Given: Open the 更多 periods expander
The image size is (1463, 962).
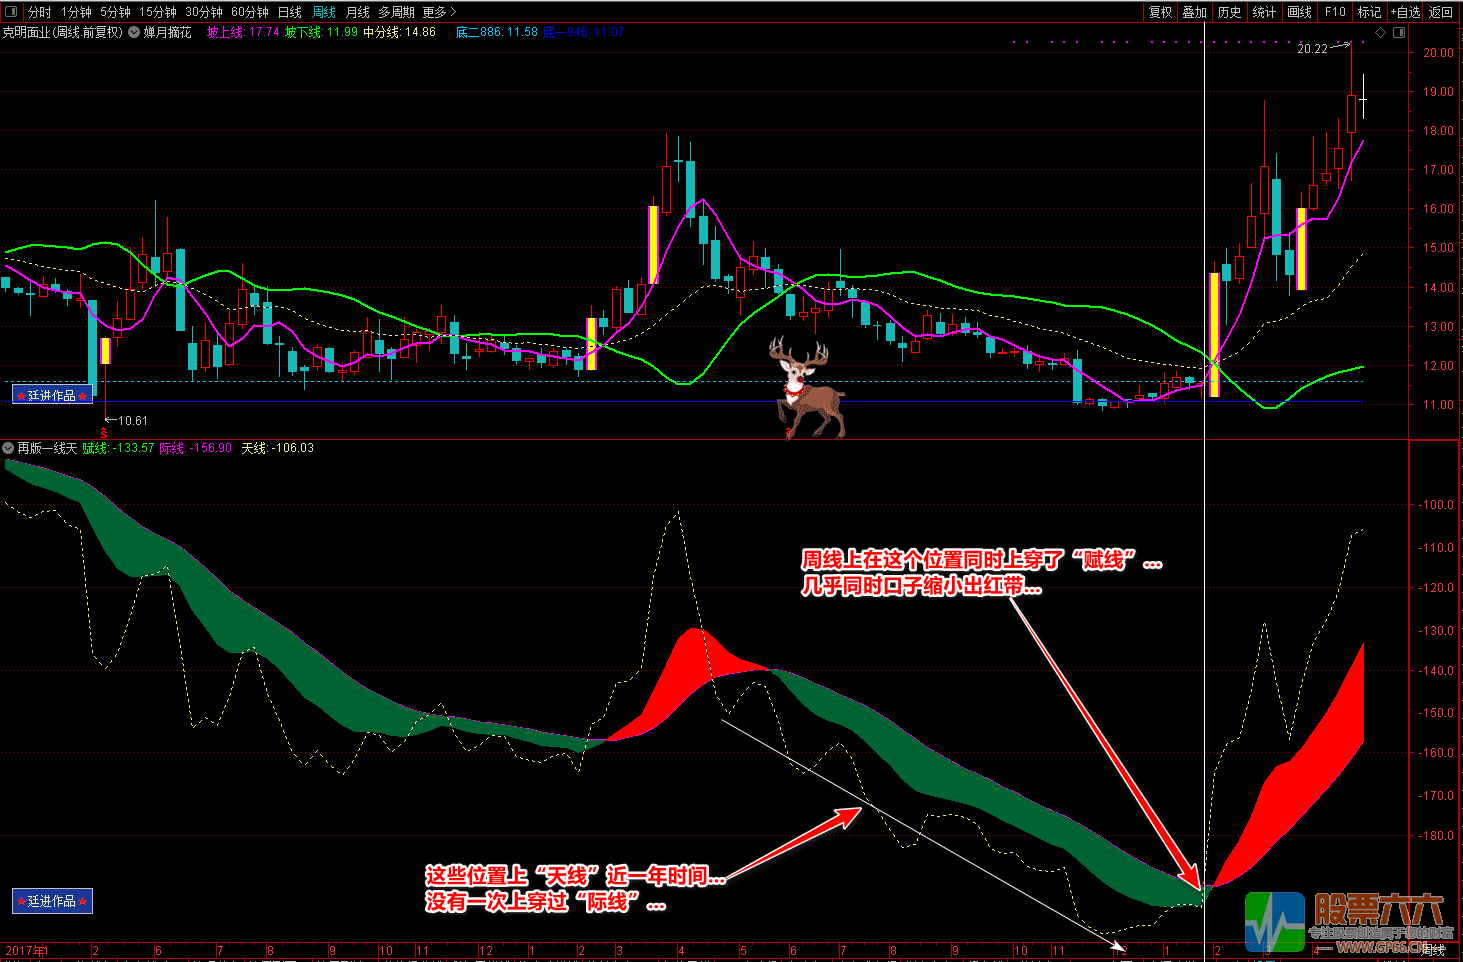Looking at the screenshot, I should tap(439, 12).
